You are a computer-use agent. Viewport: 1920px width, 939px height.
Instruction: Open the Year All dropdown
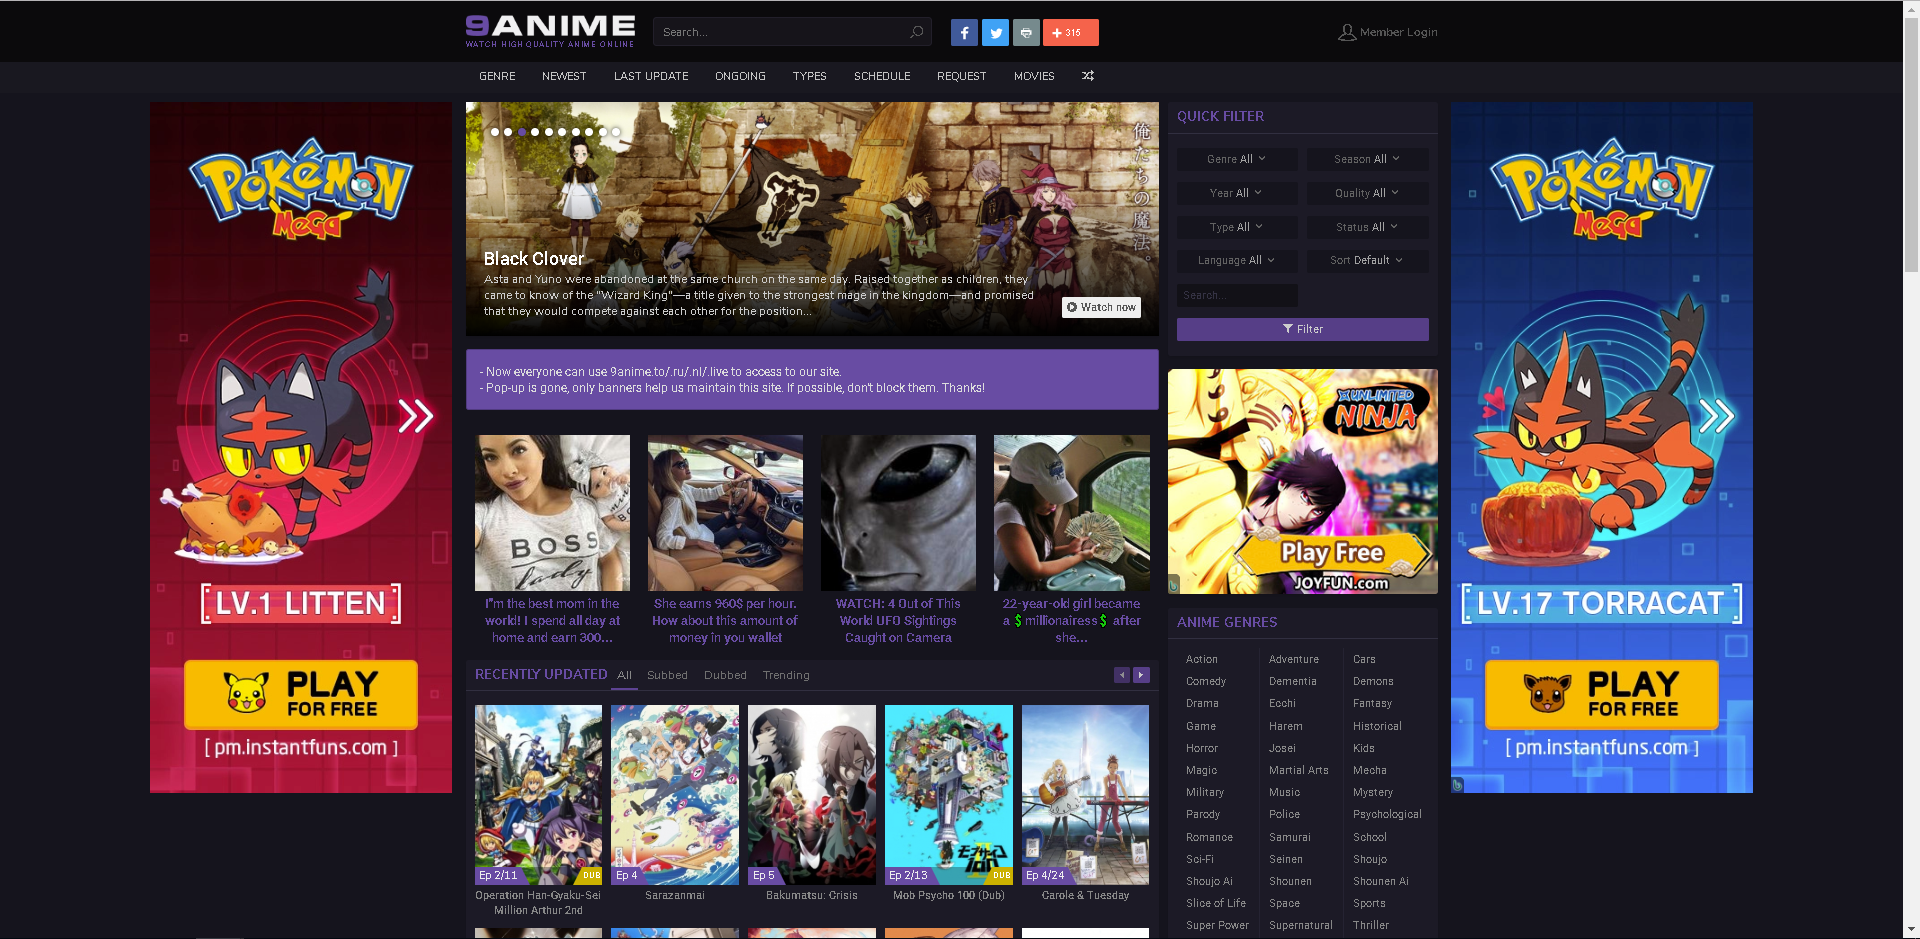click(1237, 193)
